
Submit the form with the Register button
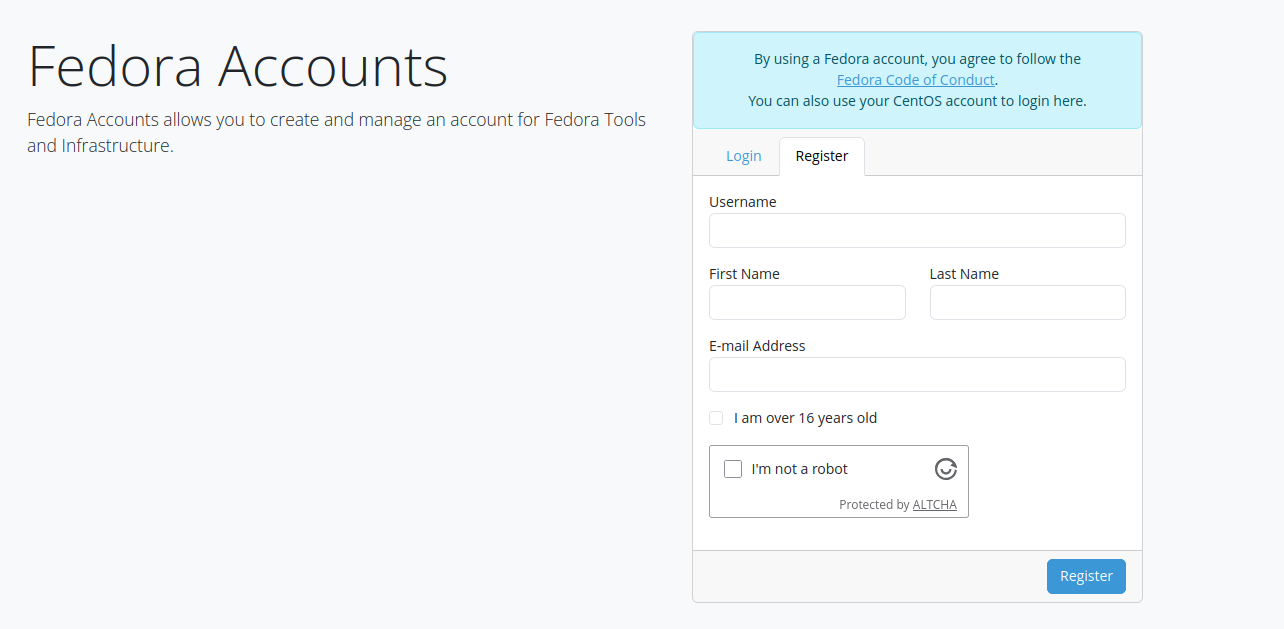1086,576
